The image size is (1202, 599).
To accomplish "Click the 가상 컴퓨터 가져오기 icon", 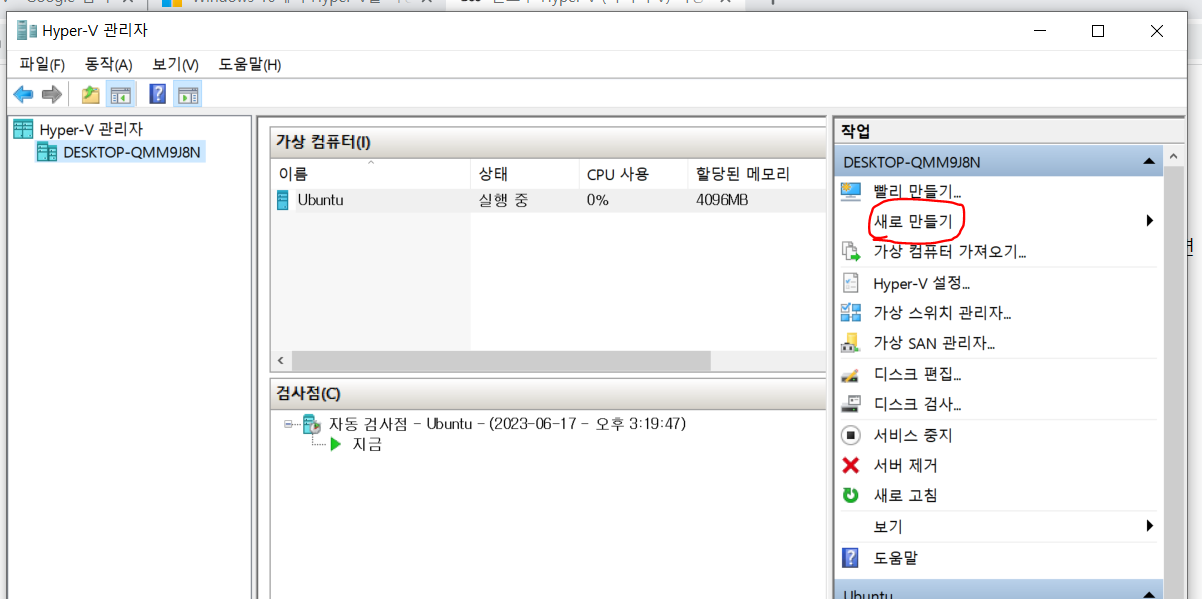I will 851,252.
